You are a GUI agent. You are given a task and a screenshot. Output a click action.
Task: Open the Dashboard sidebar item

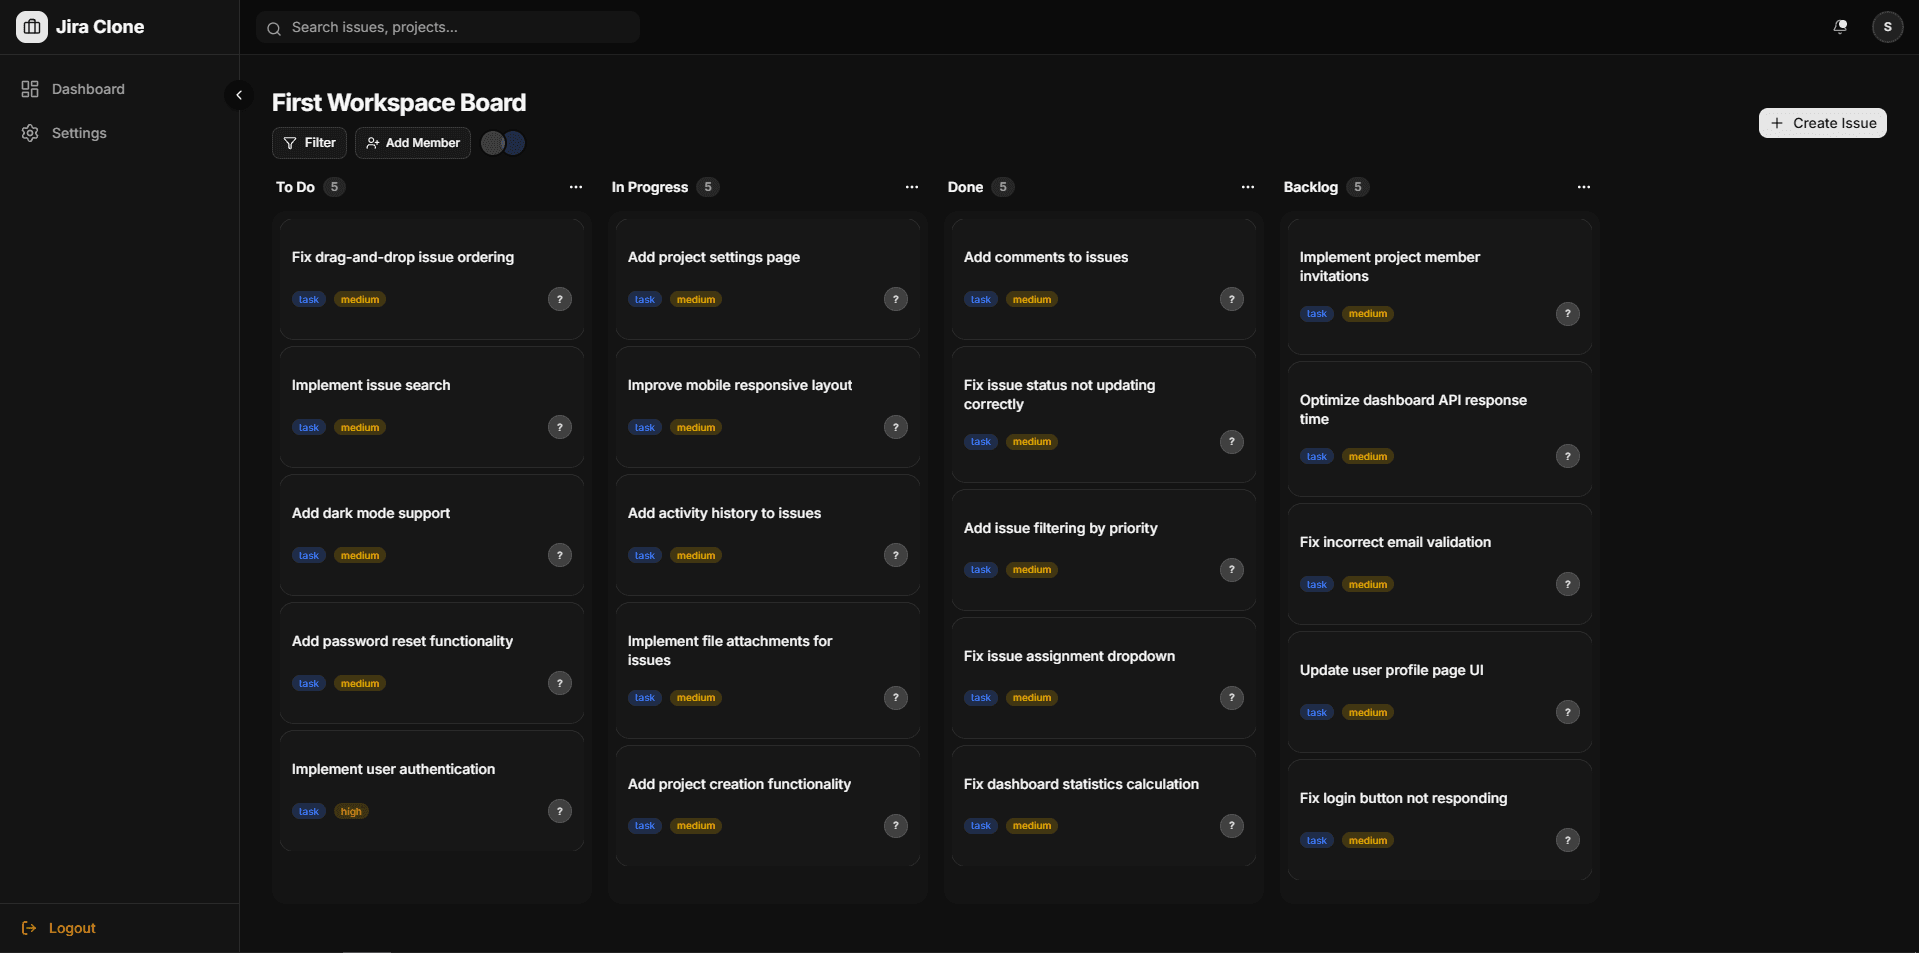click(120, 89)
